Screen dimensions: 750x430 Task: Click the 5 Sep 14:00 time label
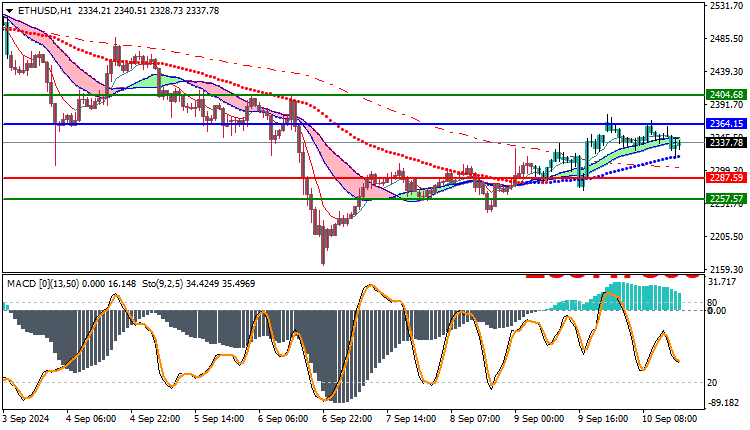coord(219,419)
